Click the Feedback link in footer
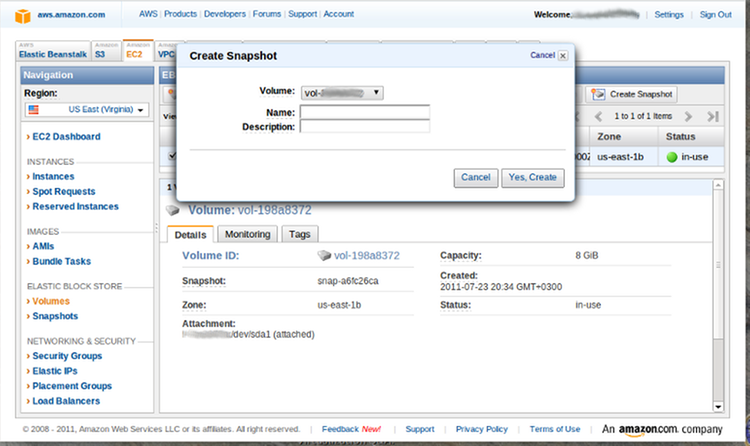The width and height of the screenshot is (750, 446). click(x=340, y=429)
